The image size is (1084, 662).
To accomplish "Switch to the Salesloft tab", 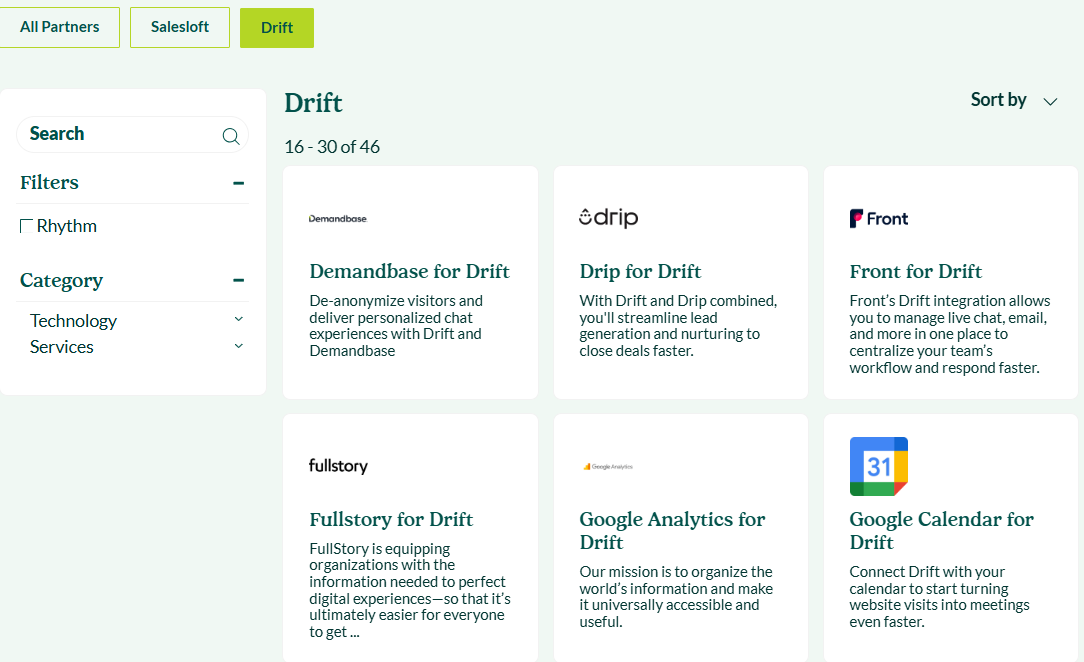I will pyautogui.click(x=180, y=28).
